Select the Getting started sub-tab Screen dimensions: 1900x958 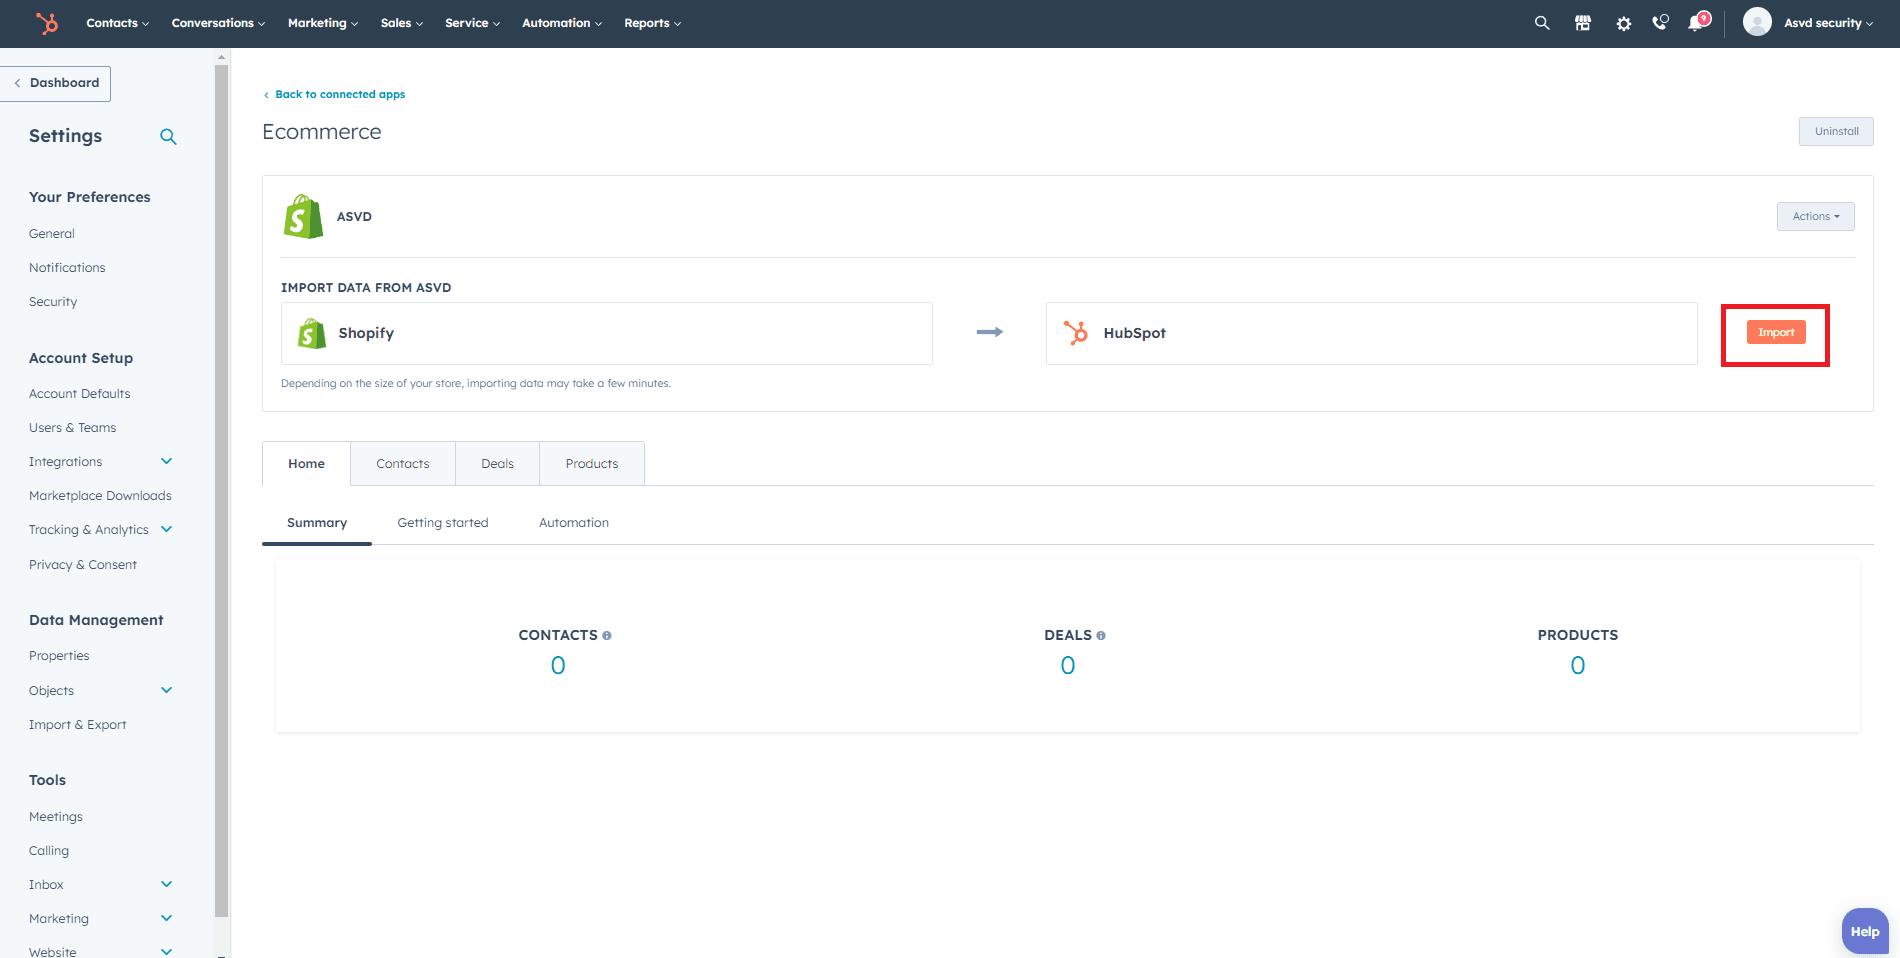tap(443, 523)
